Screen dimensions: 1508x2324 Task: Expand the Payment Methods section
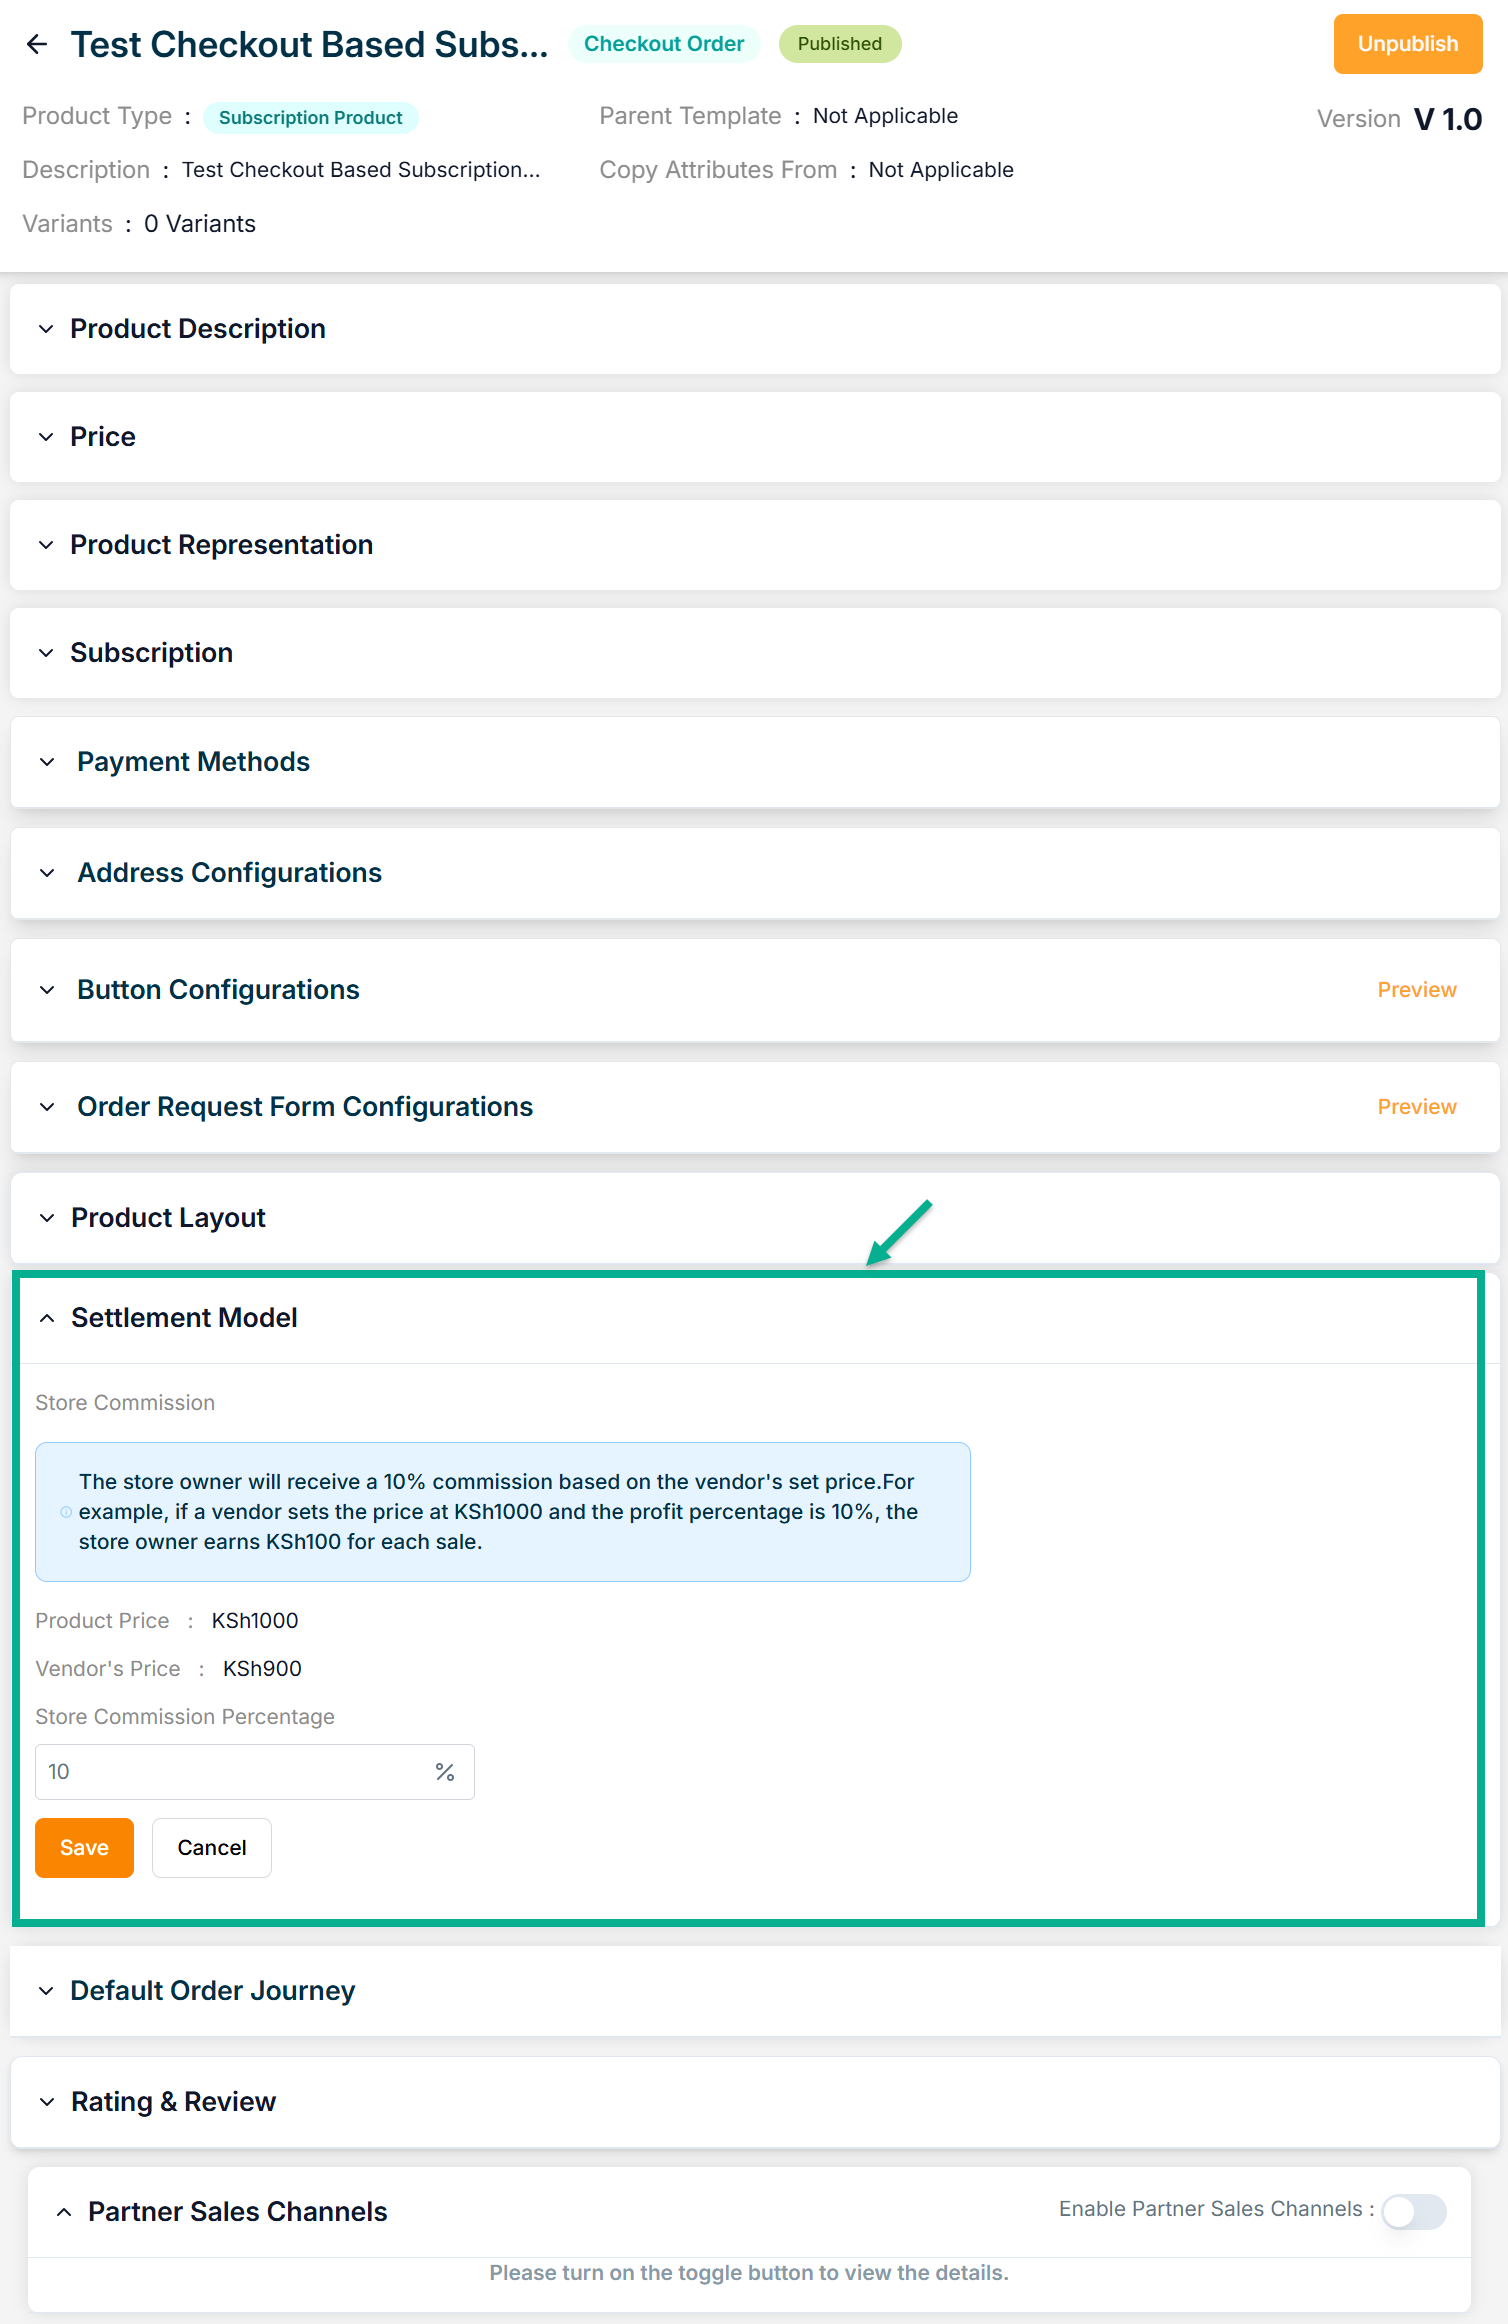pos(47,762)
